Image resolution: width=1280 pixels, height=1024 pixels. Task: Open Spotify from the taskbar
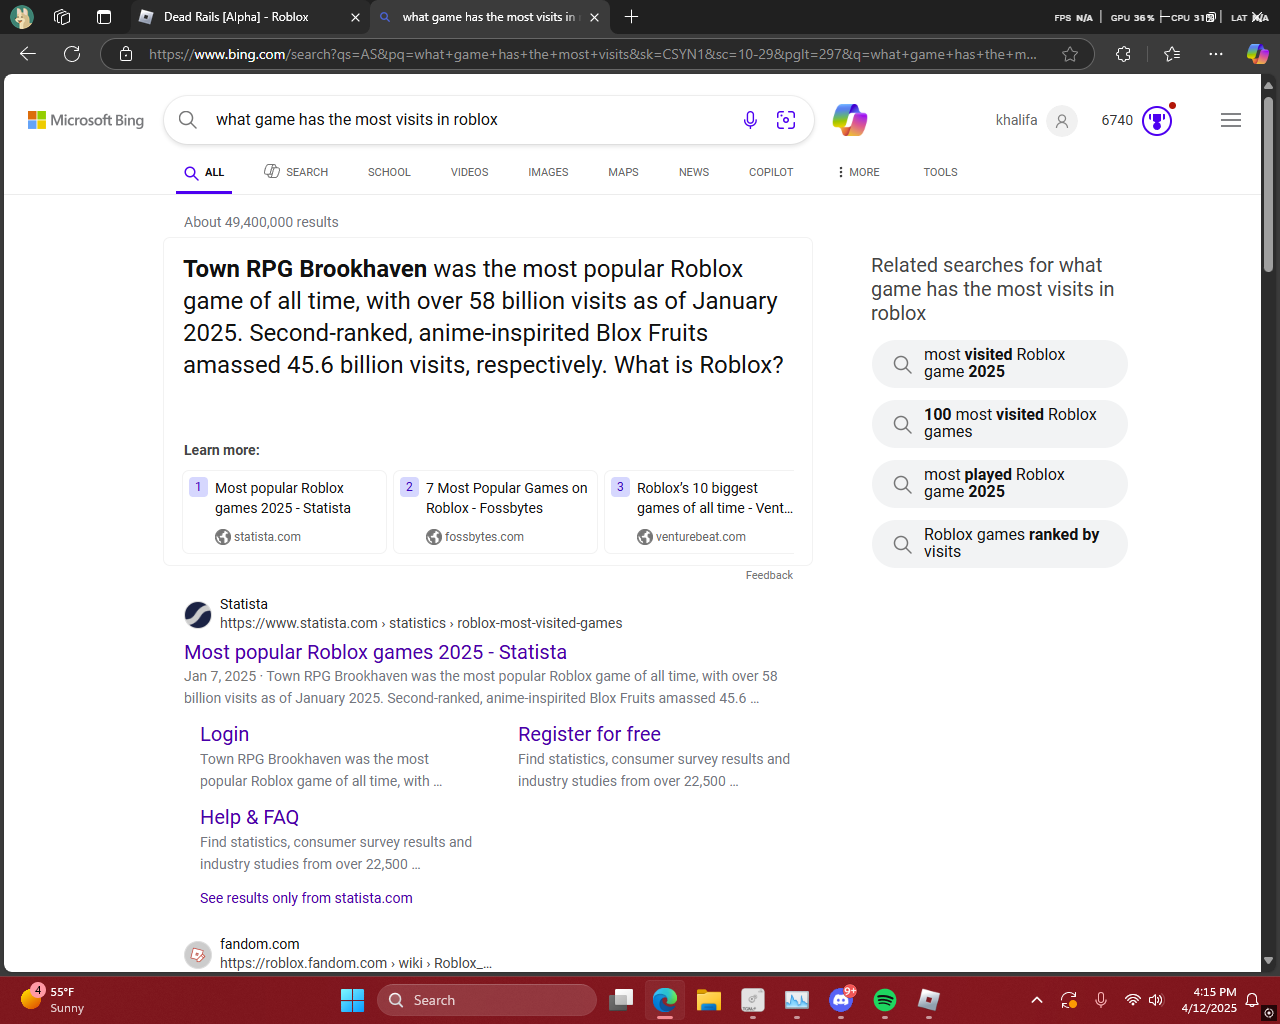[x=885, y=1000]
